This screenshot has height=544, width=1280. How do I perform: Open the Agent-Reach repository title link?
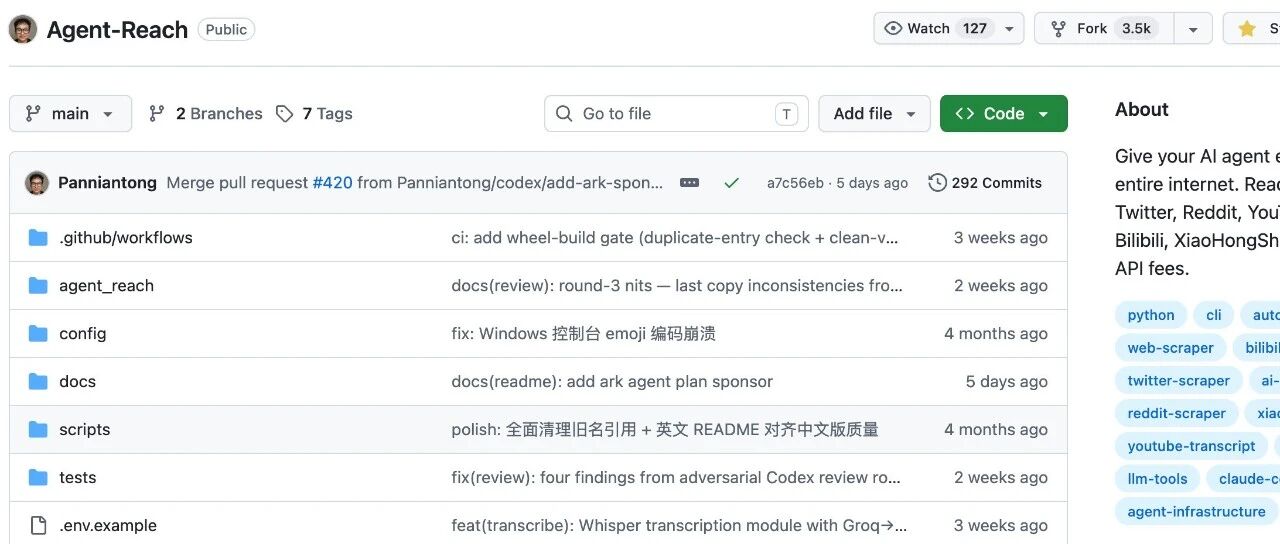point(117,30)
